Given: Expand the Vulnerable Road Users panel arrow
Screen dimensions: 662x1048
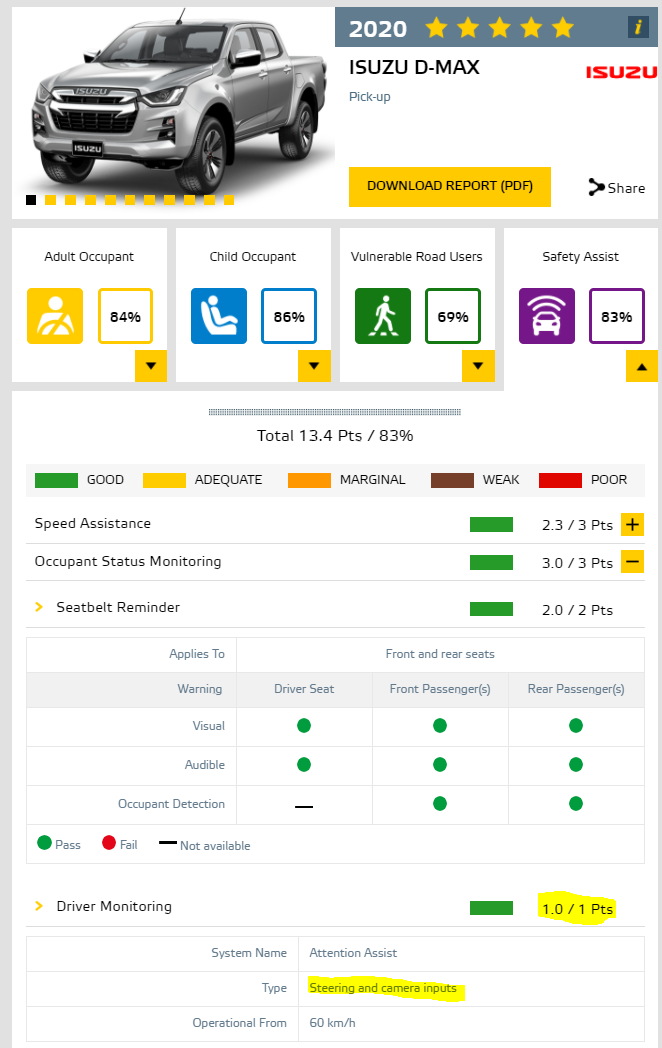Looking at the screenshot, I should point(478,366).
